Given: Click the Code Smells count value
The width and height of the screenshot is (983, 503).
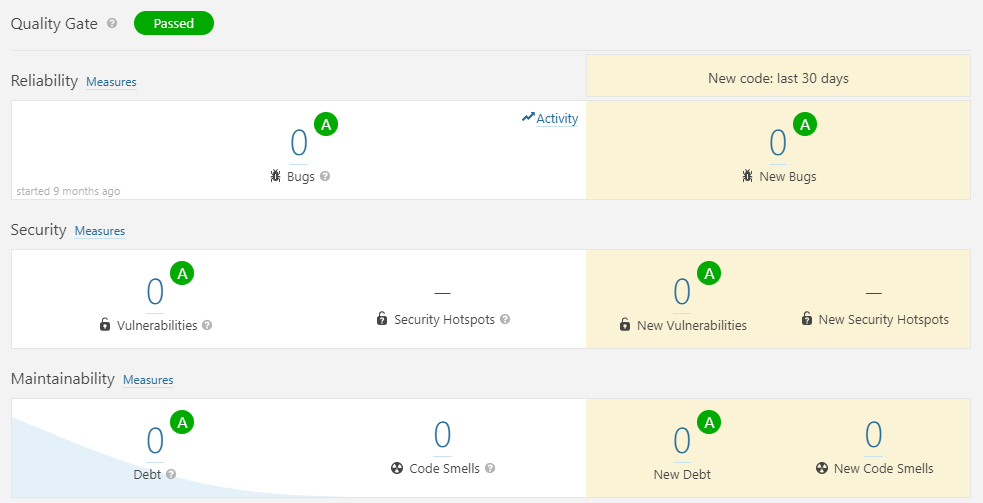Looking at the screenshot, I should click(443, 435).
